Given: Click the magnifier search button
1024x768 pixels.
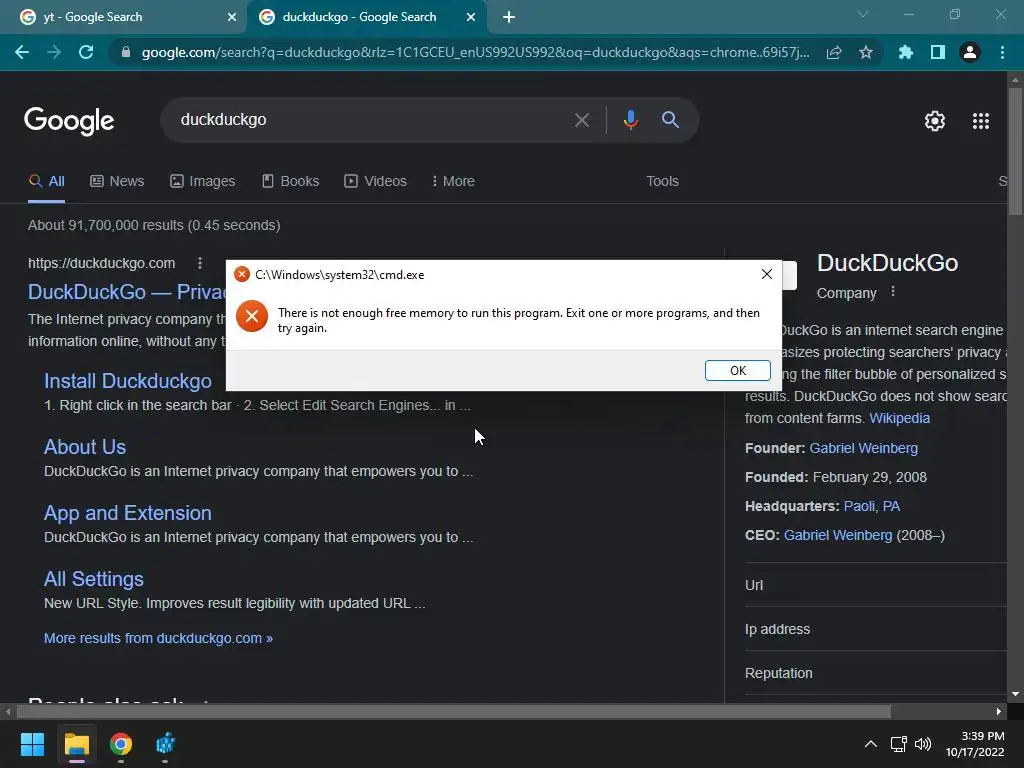Looking at the screenshot, I should click(x=670, y=120).
